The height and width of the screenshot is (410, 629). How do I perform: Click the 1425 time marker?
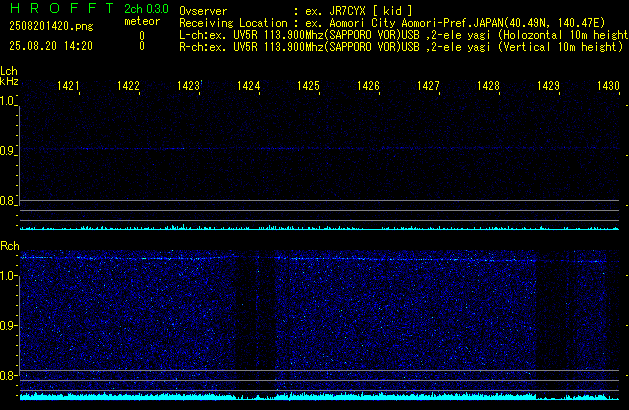pos(308,86)
